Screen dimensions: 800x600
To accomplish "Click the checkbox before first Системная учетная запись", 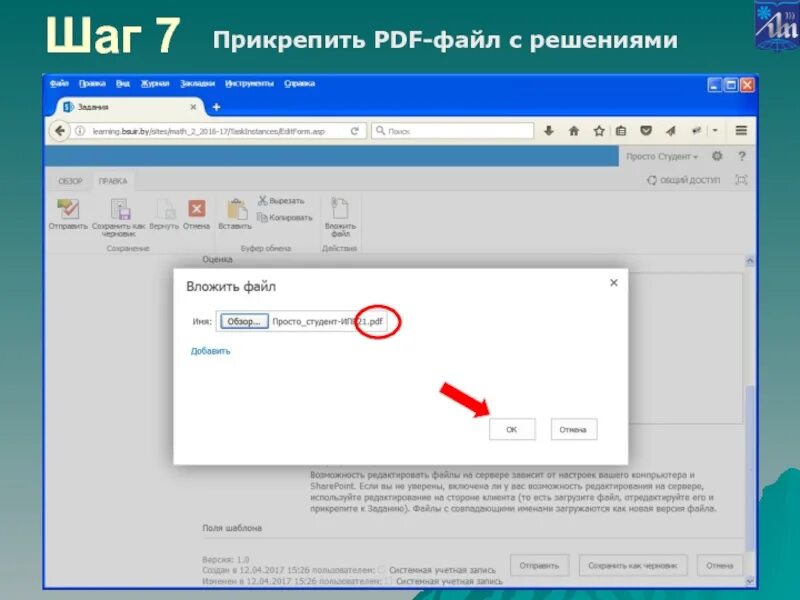I will [x=381, y=570].
